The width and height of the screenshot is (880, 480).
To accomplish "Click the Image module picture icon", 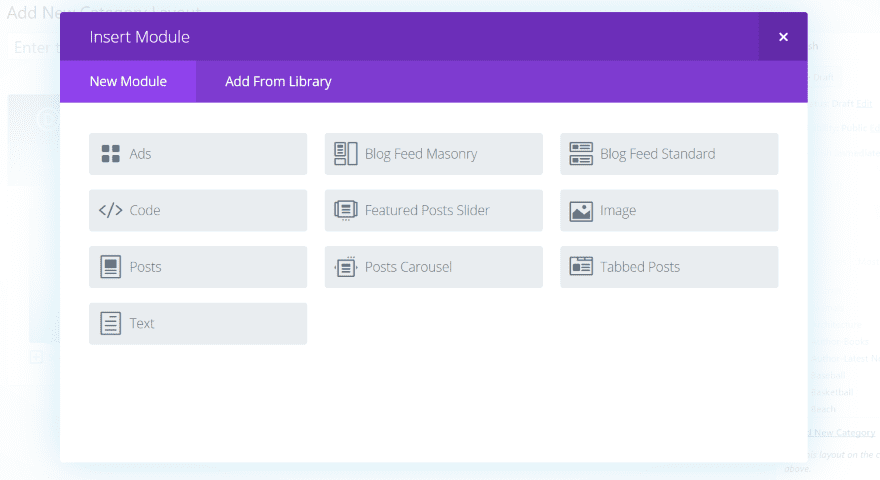I will 581,211.
